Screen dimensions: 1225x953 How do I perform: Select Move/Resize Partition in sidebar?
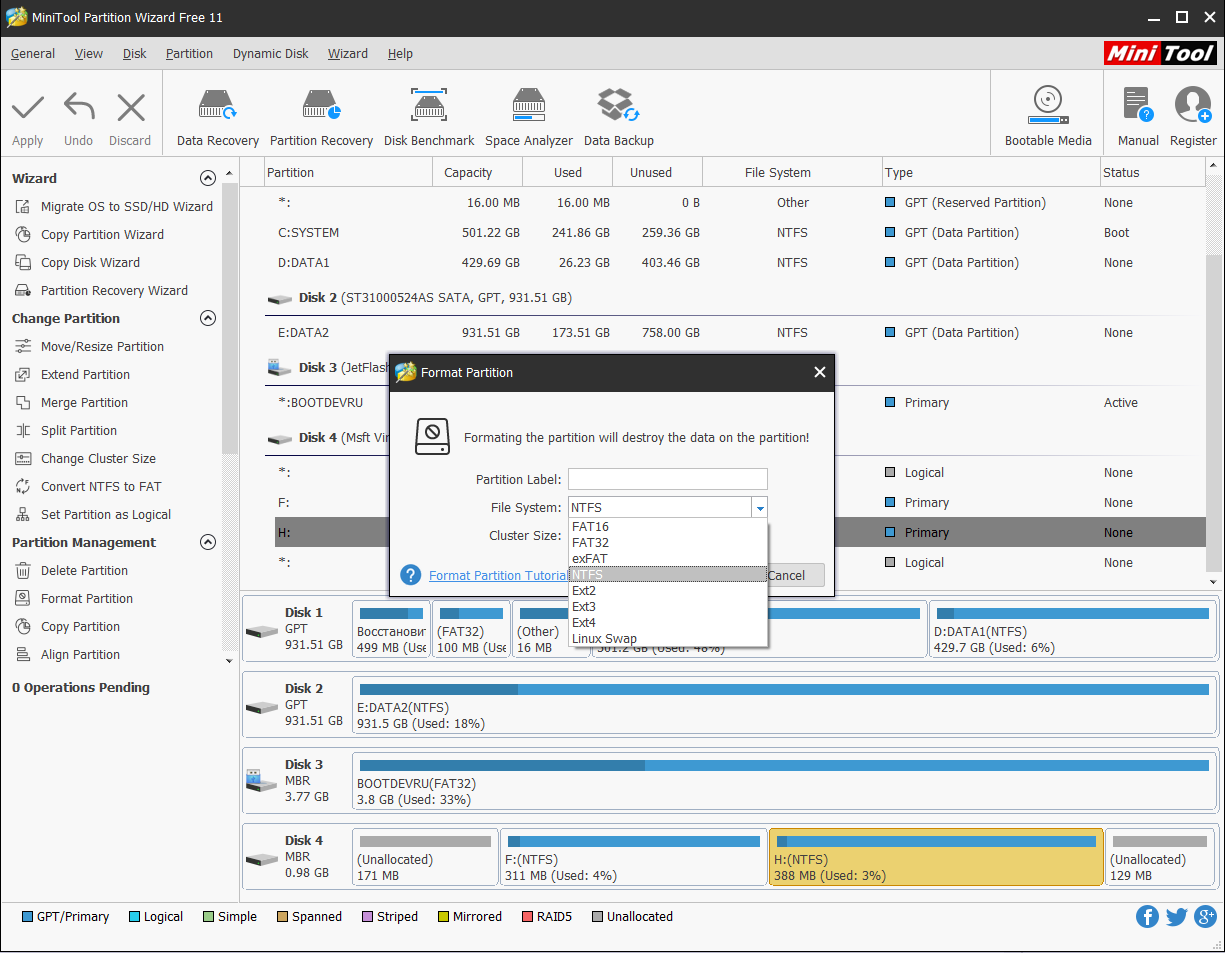[102, 347]
